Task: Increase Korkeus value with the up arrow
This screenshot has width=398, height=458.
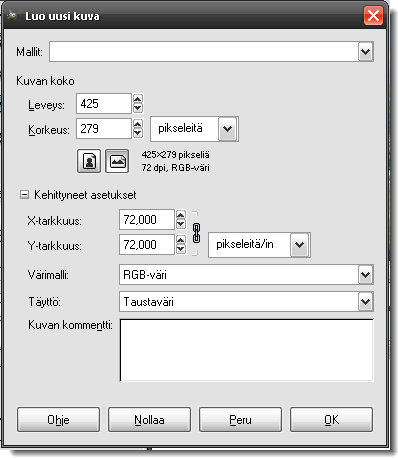Action: 138,124
